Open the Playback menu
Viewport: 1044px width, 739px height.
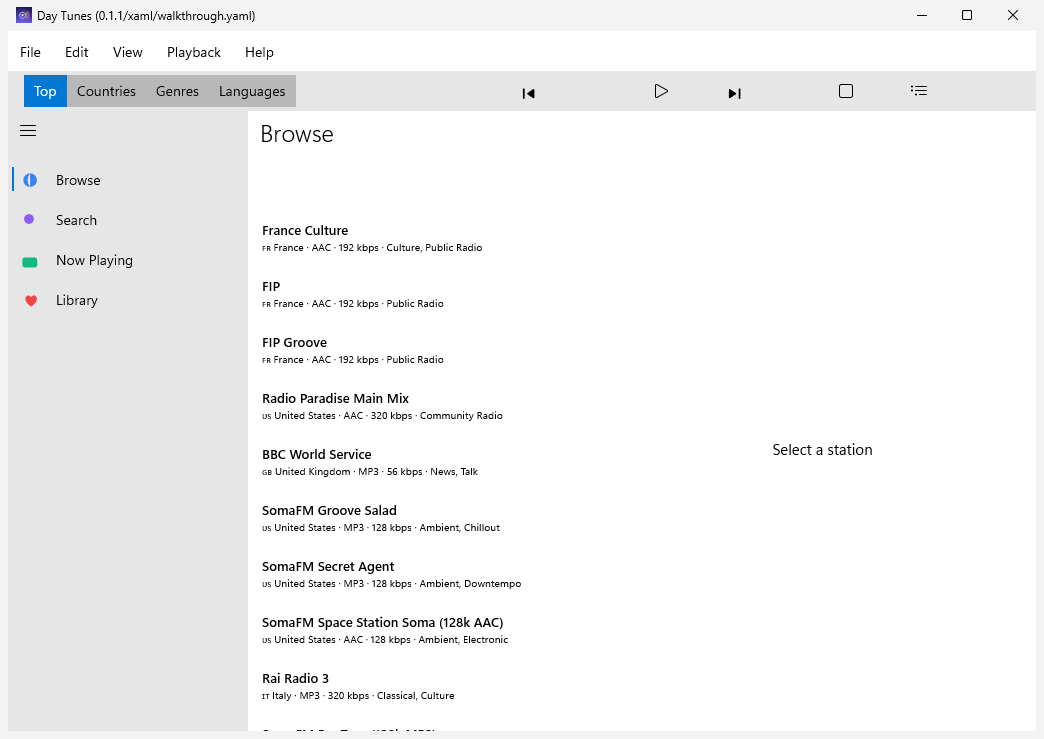194,52
